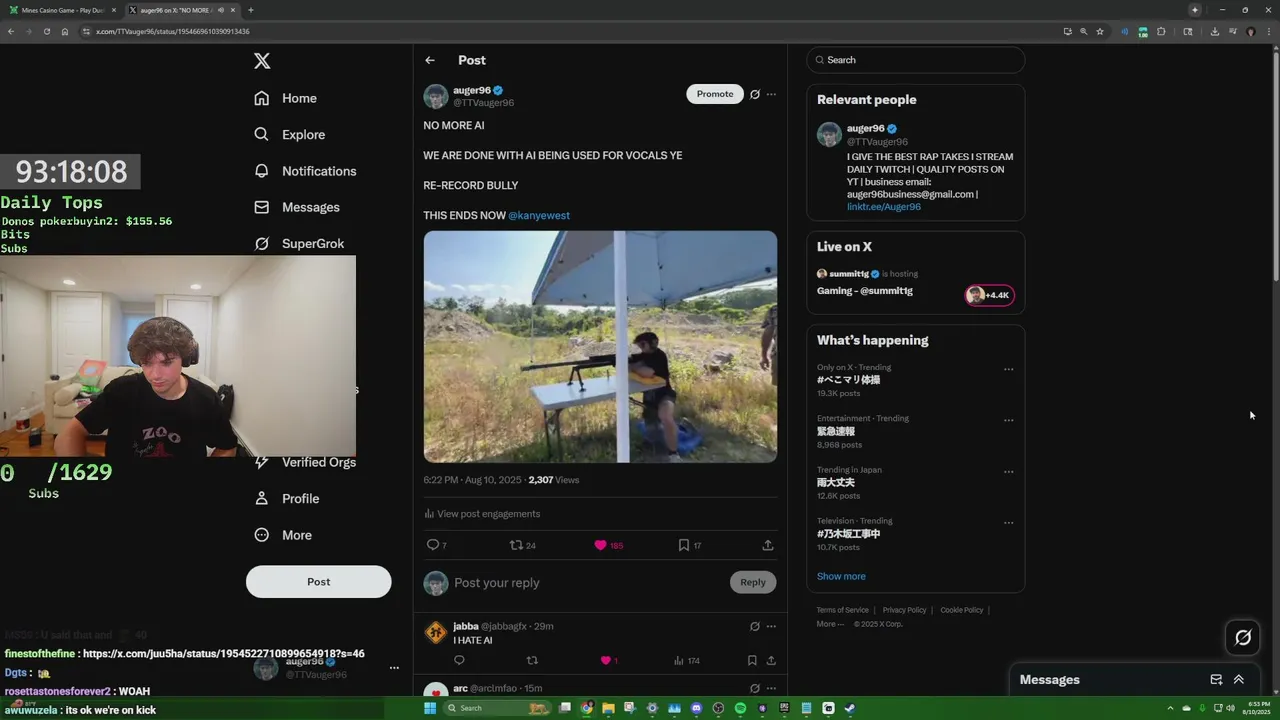Click the views chart icon showing 174
Viewport: 1280px width, 720px height.
[x=686, y=660]
